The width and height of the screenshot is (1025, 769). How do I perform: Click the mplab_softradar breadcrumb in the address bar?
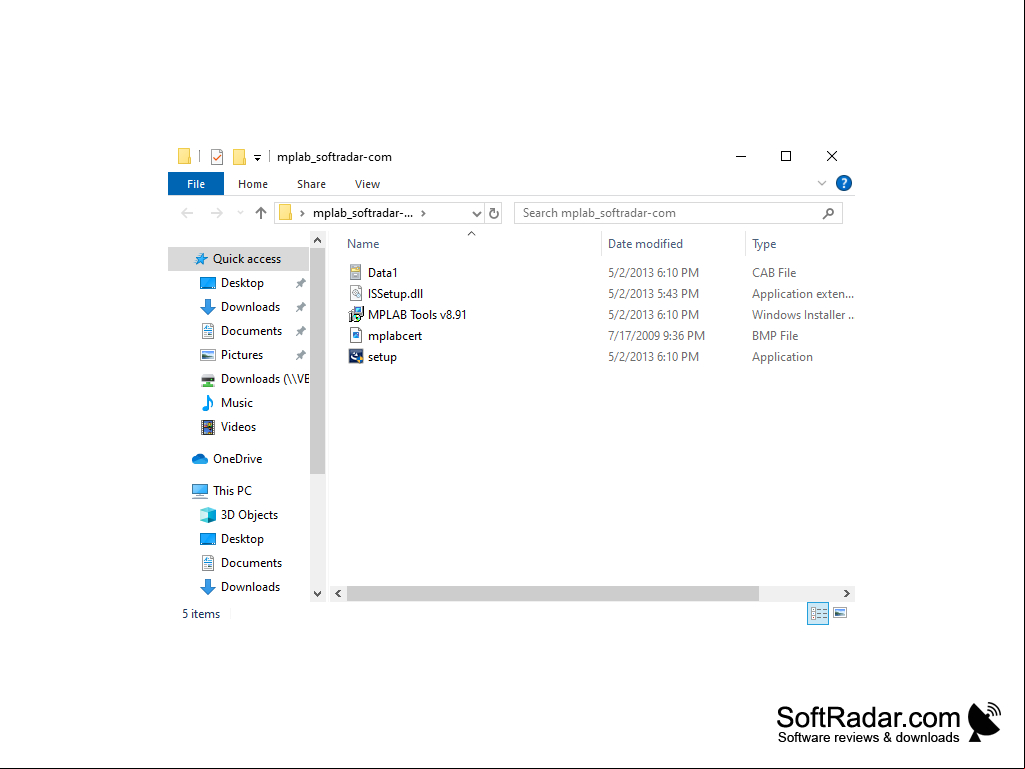pos(363,213)
